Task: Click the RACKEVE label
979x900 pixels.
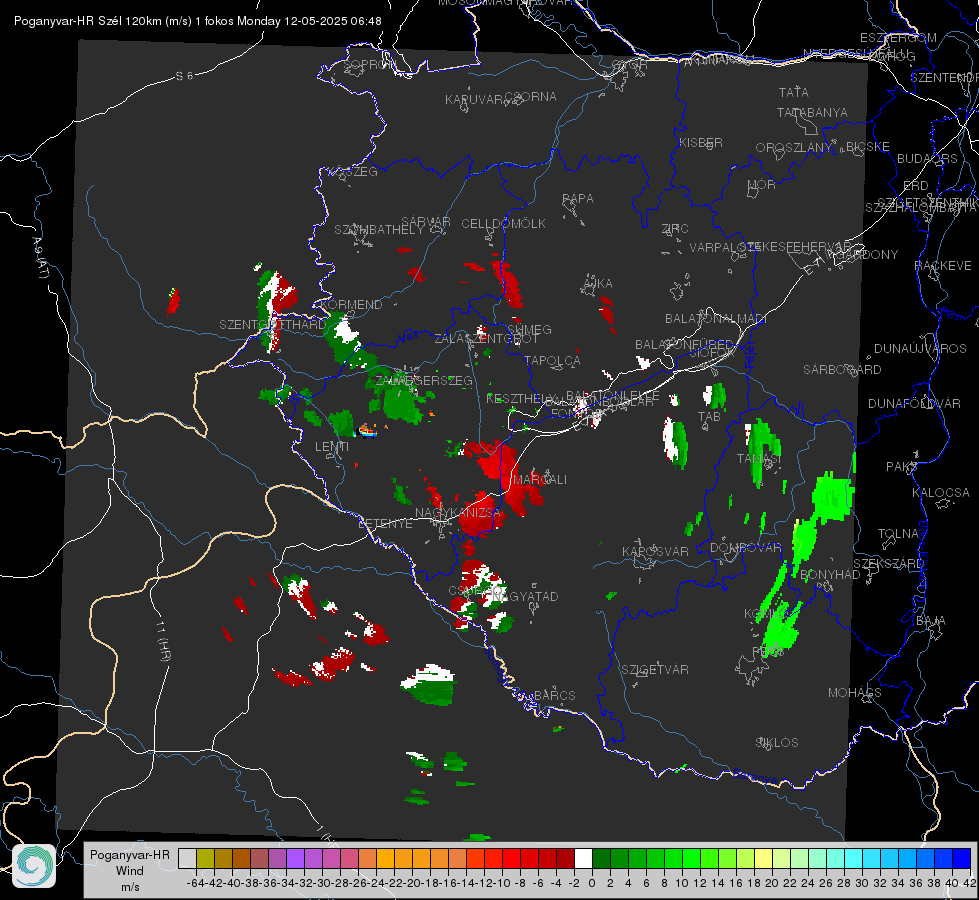Action: (943, 266)
